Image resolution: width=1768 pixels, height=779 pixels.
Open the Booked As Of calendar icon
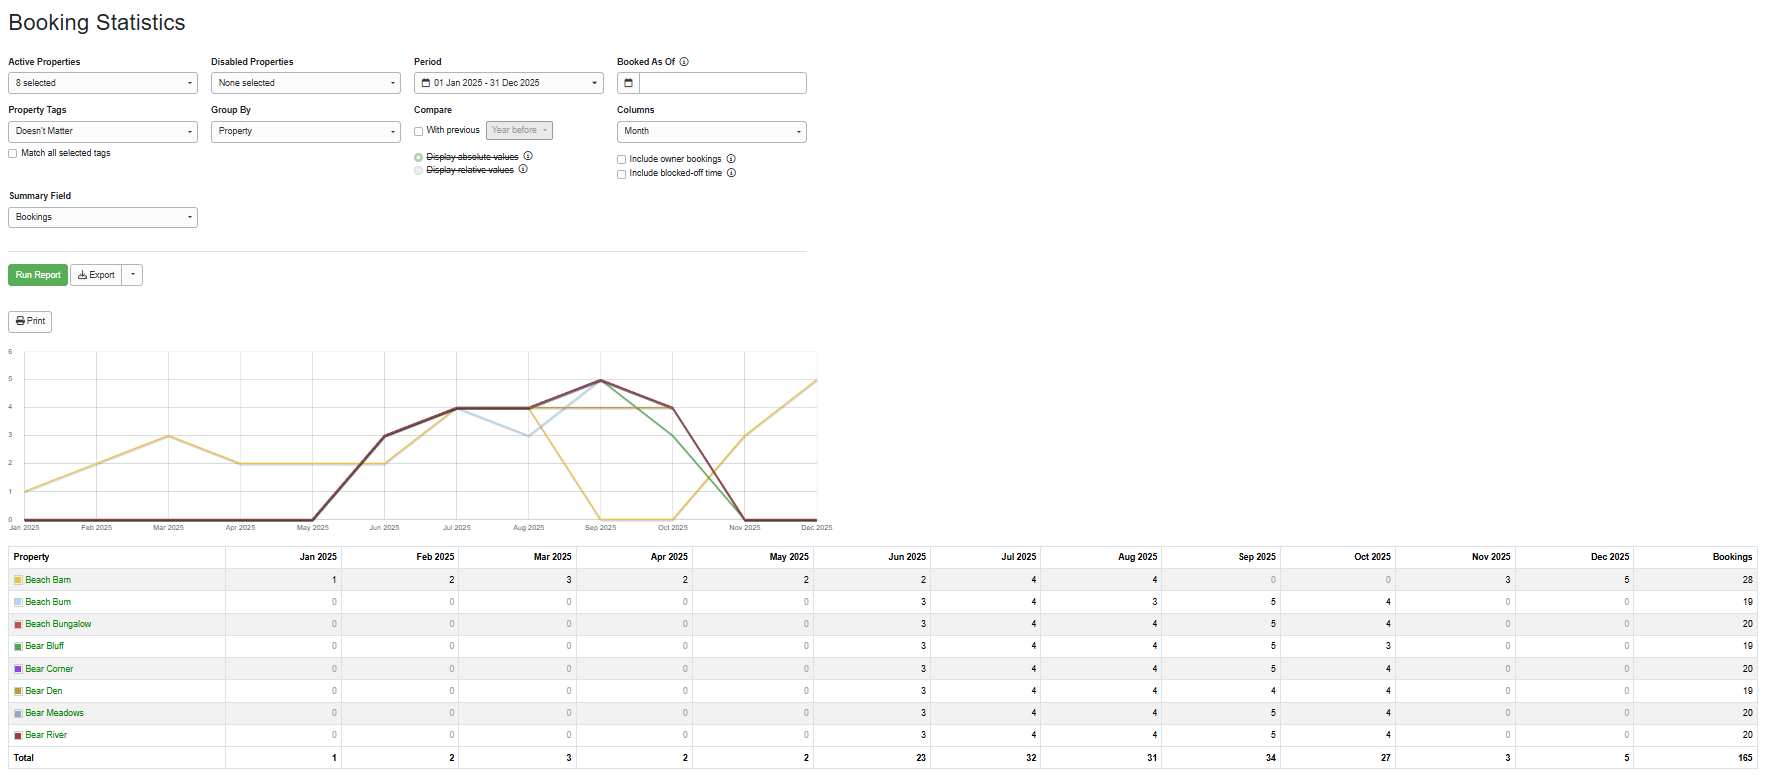pos(628,83)
